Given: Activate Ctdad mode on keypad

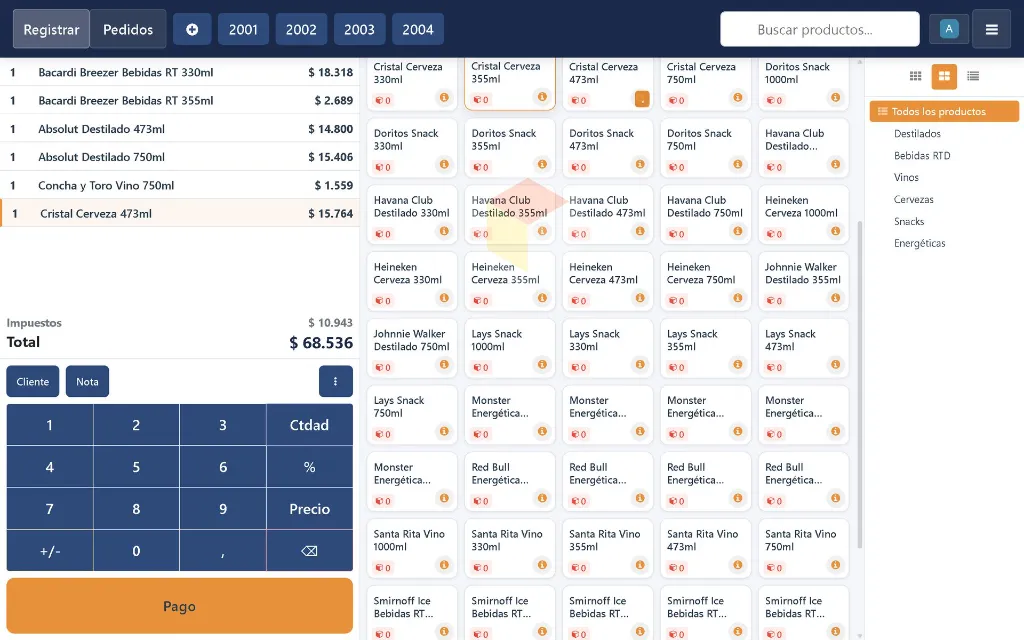Looking at the screenshot, I should click(x=310, y=425).
